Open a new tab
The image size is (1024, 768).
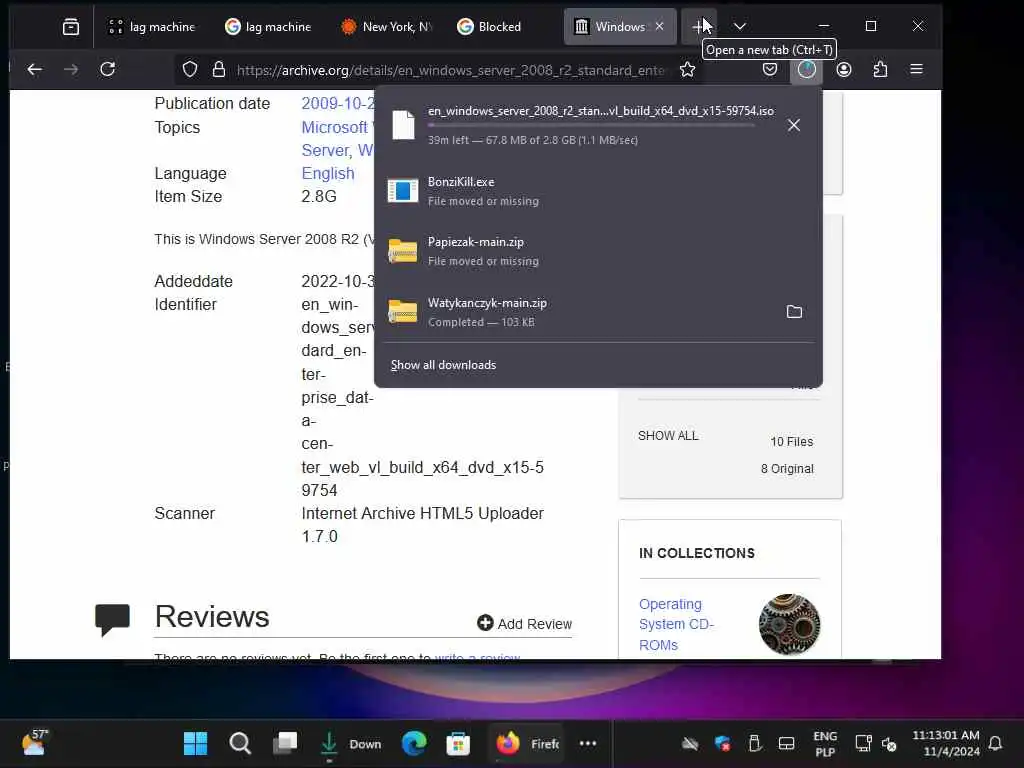tap(698, 27)
